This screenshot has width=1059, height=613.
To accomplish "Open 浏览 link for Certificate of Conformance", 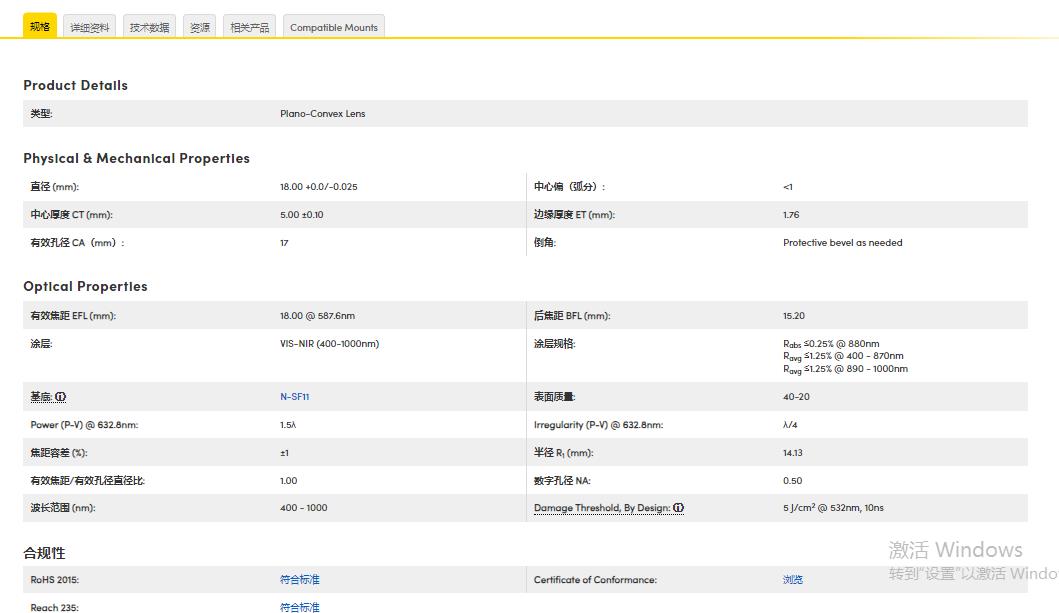I will point(793,580).
